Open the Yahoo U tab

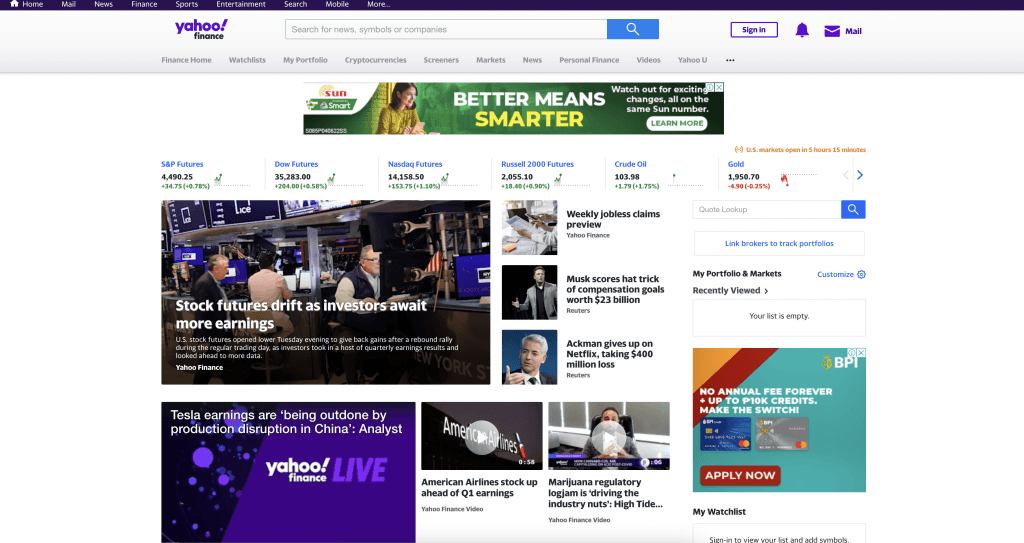point(692,60)
